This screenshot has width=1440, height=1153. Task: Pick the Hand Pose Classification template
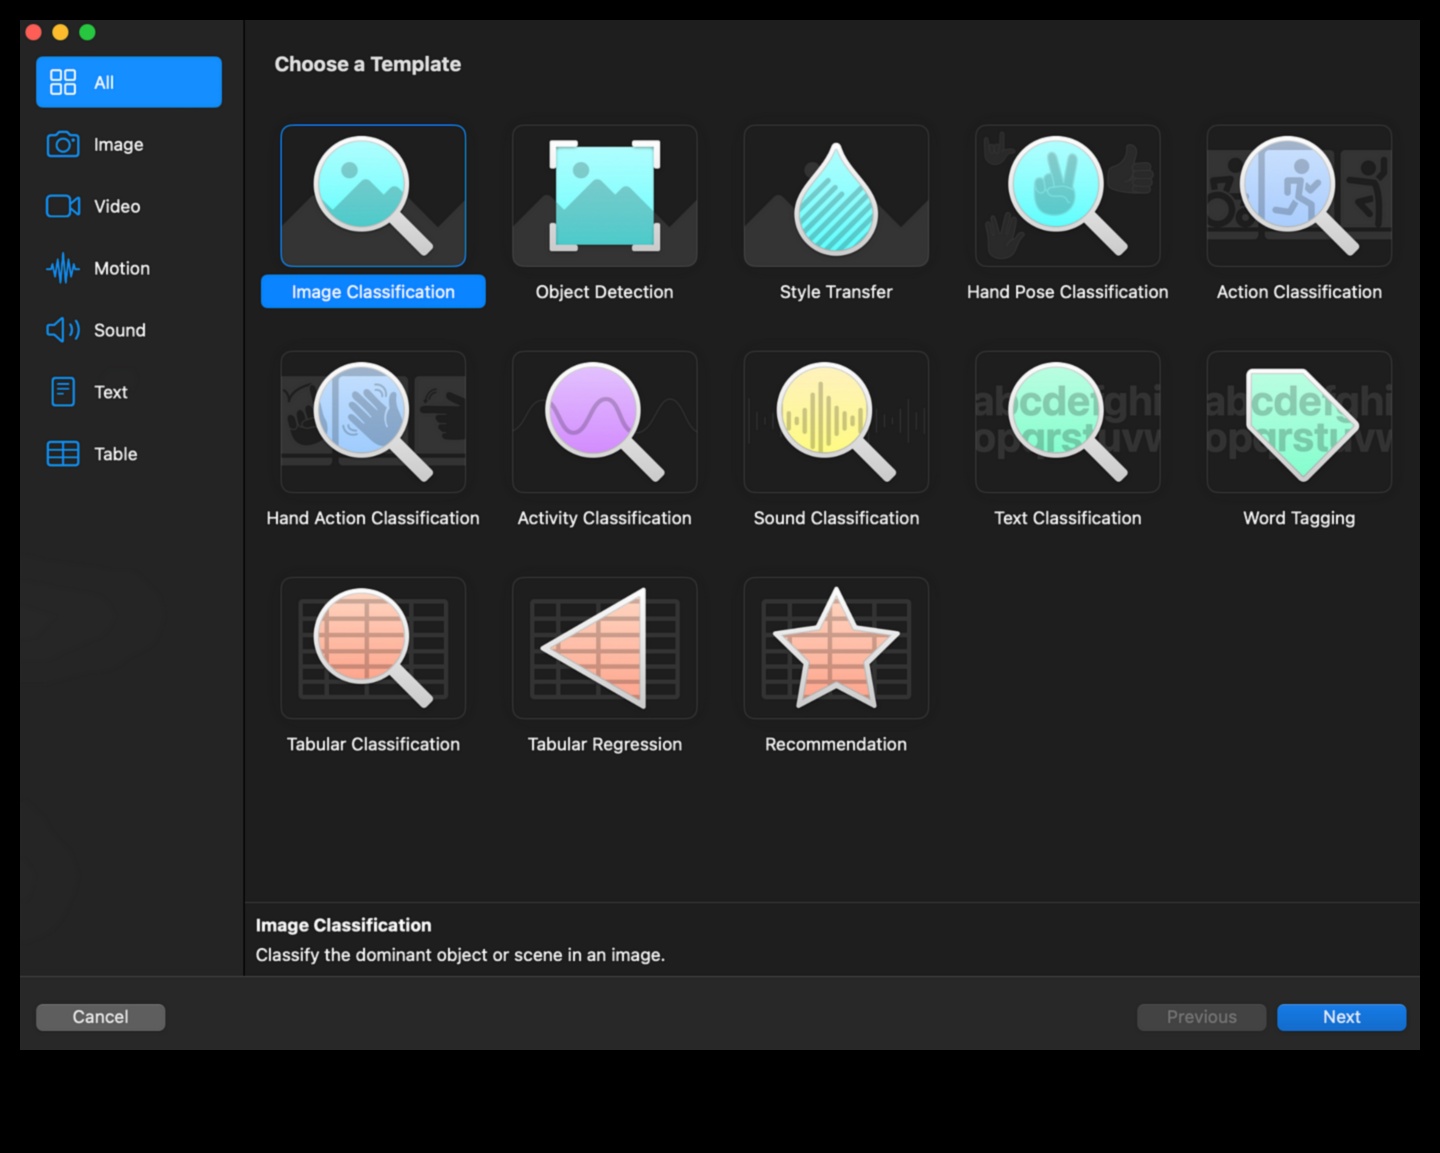(x=1067, y=196)
